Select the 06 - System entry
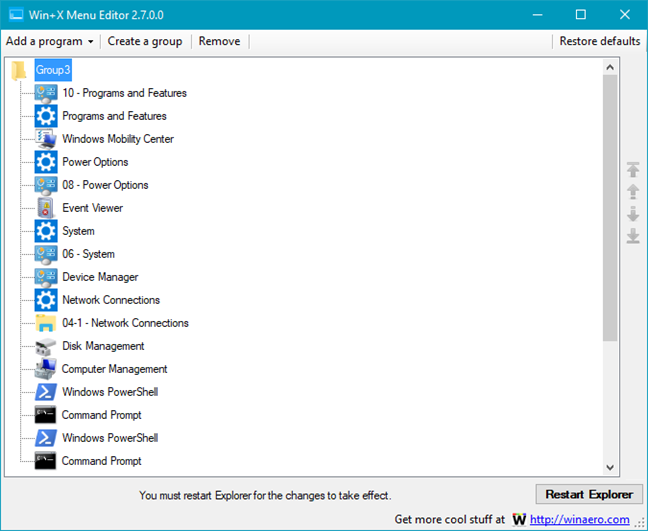The height and width of the screenshot is (531, 648). tap(88, 254)
